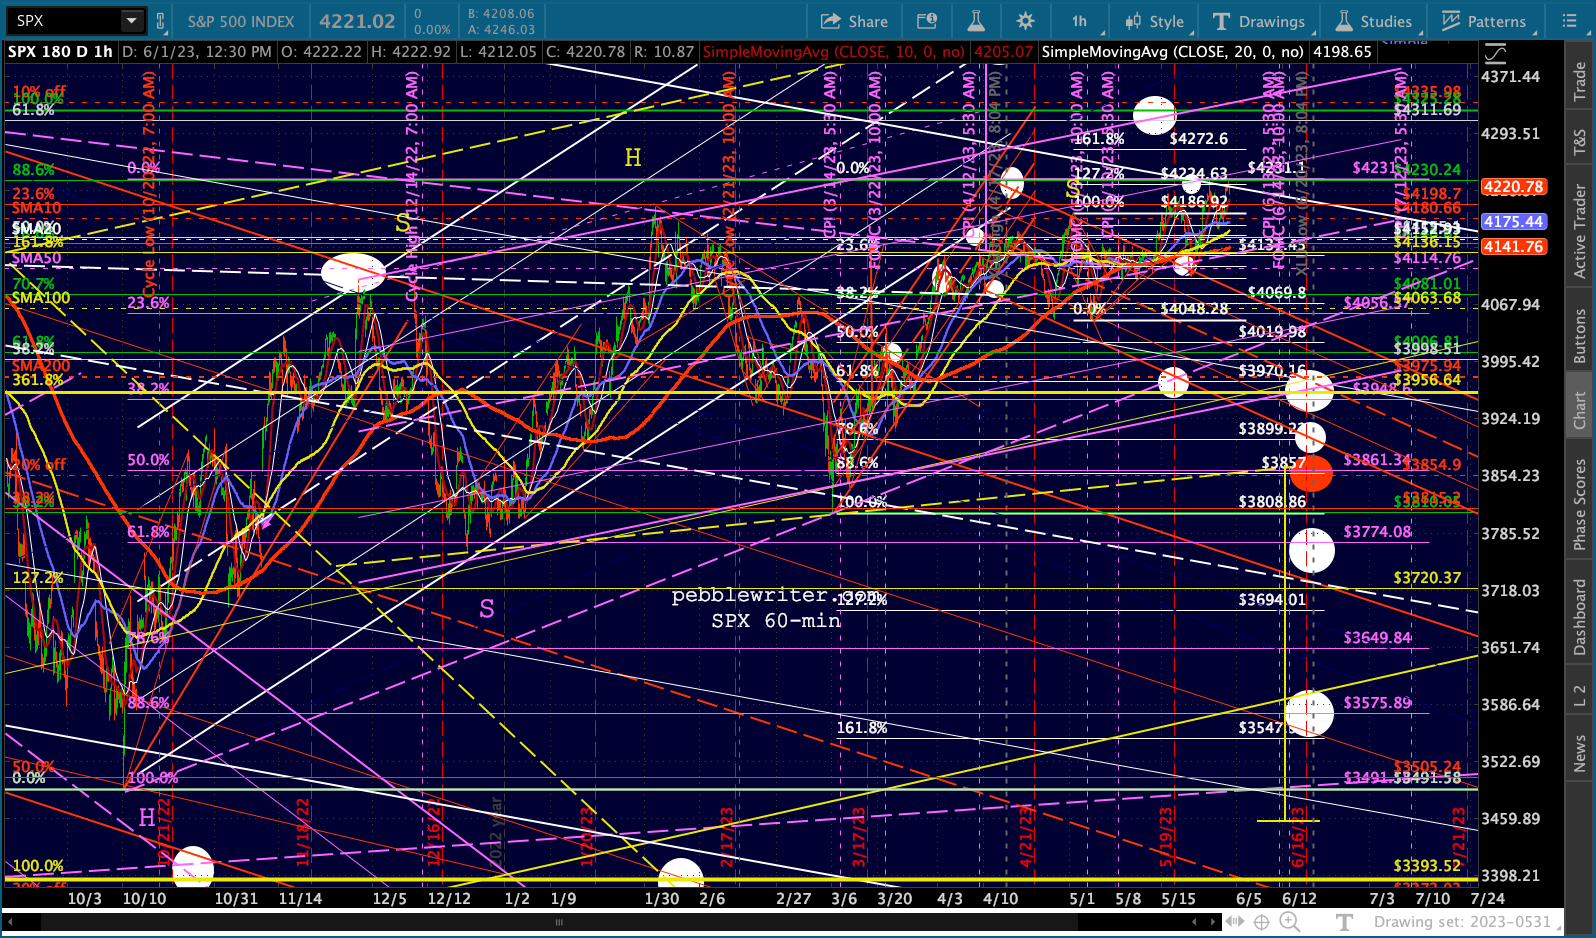Click the flask quick-study icon
Screen dimensions: 1596x938
976,21
